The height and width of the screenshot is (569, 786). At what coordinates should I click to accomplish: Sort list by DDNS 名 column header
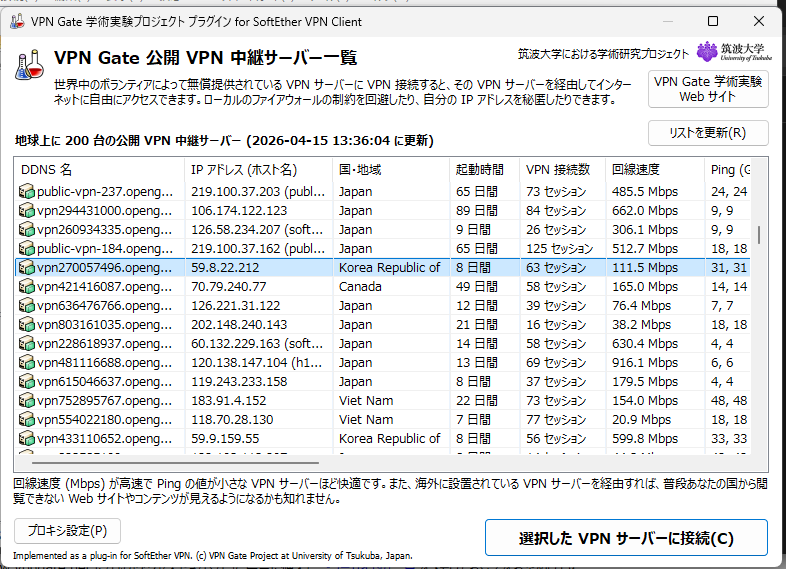point(98,169)
